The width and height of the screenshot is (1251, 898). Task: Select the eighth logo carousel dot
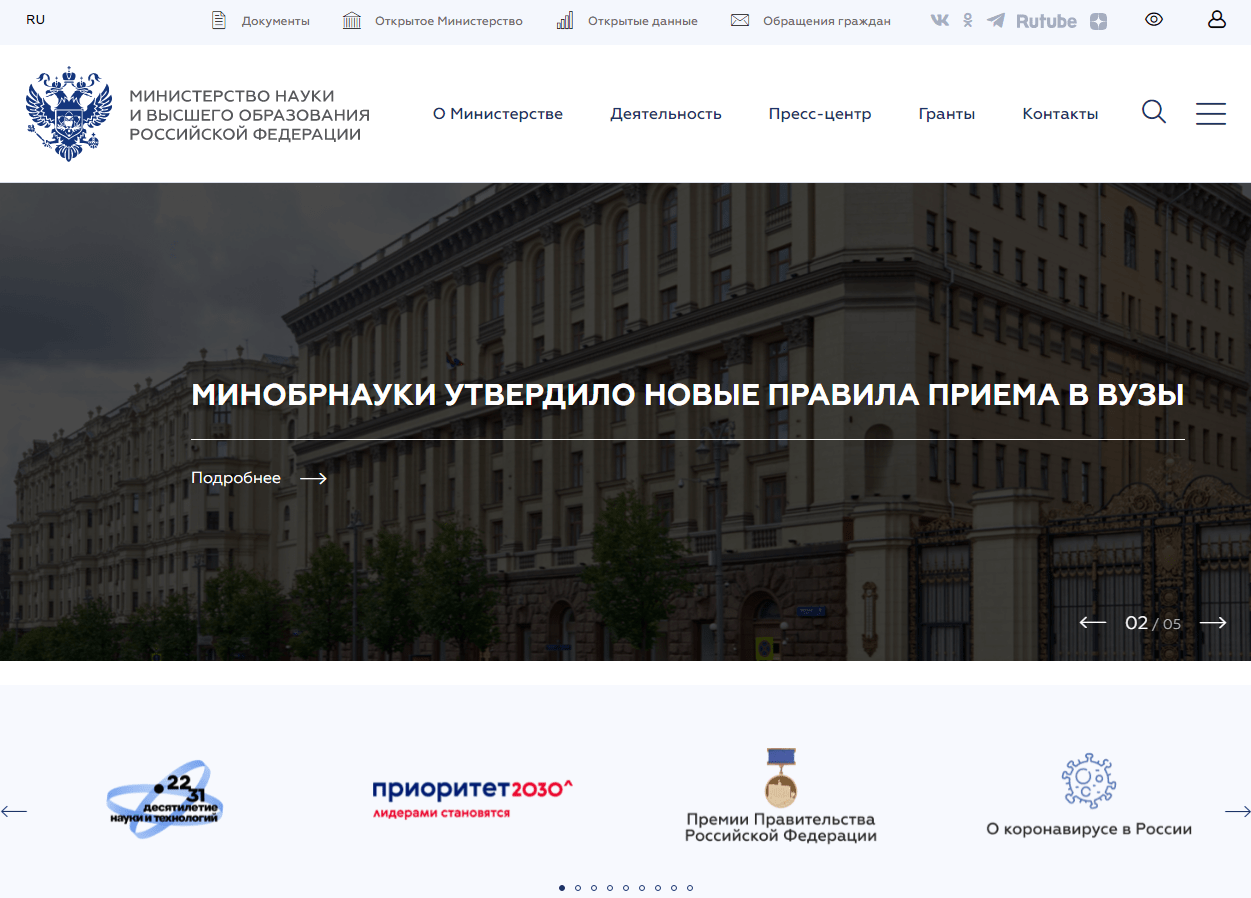click(x=674, y=888)
